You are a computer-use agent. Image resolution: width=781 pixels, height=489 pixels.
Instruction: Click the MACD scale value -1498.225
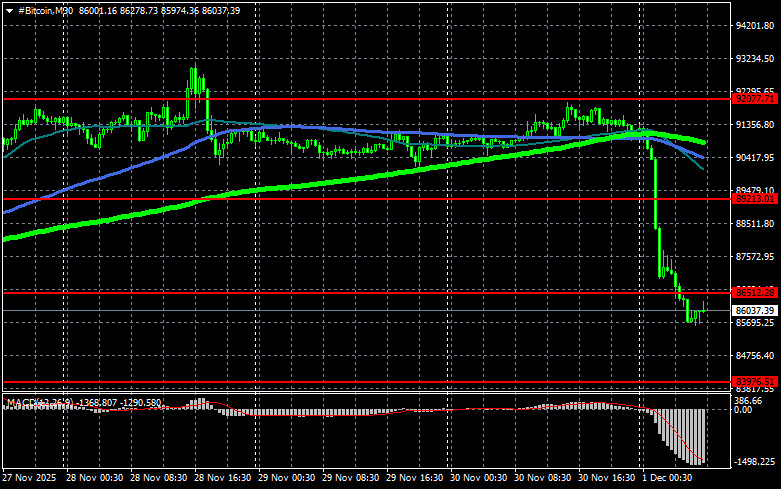click(755, 462)
